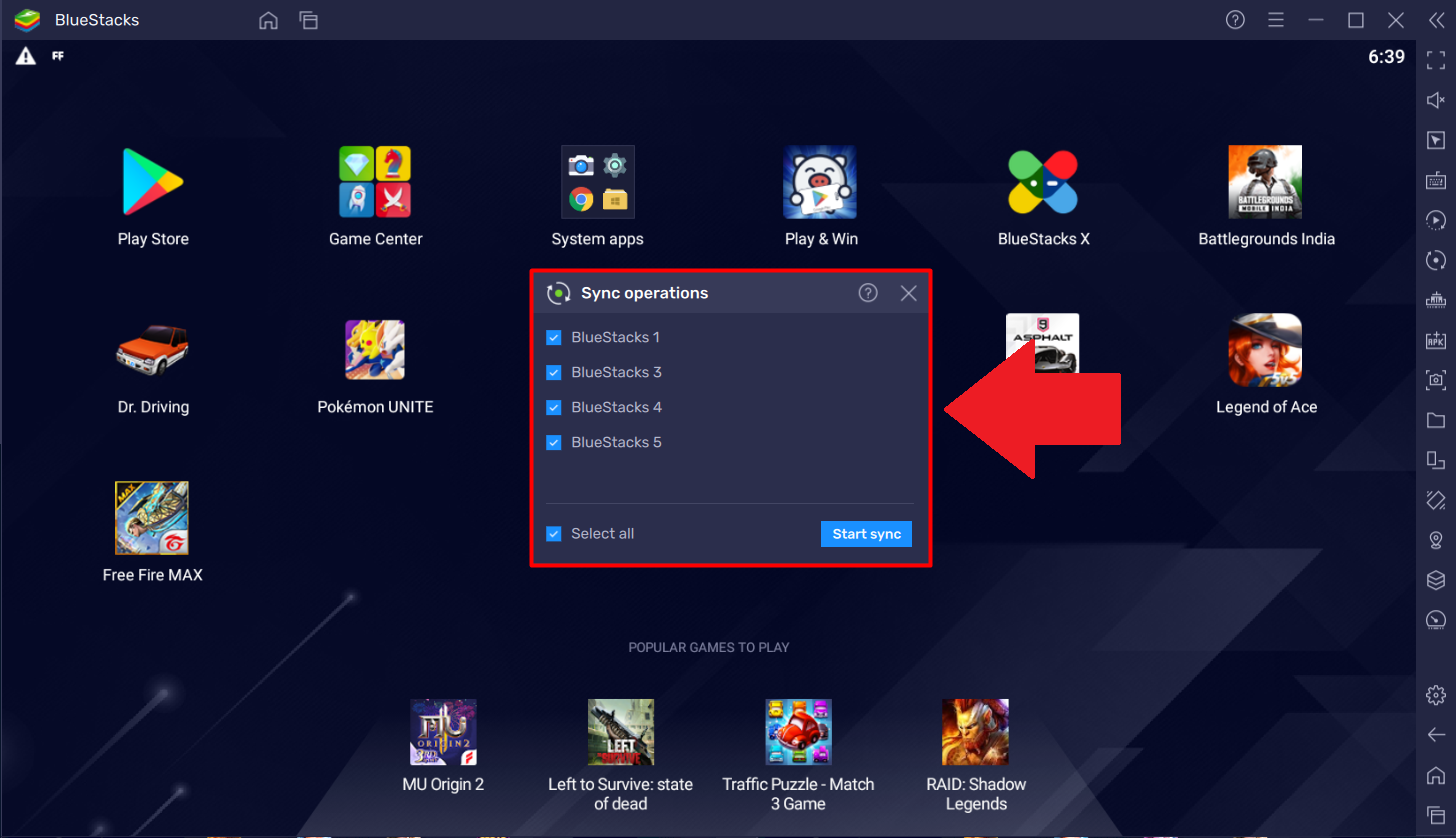Screen dimensions: 1456x838
Task: Open sync operations from side toolbar
Action: coord(1436,260)
